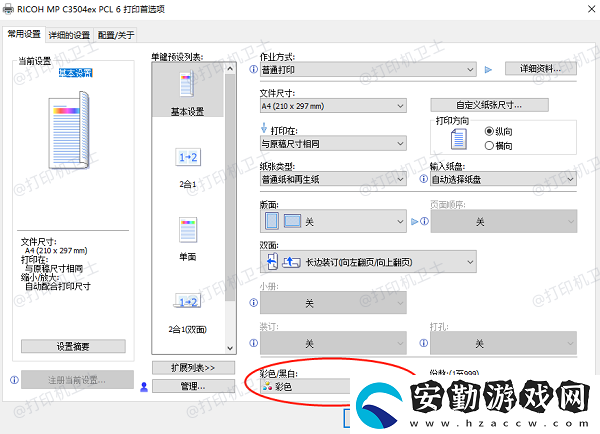The width and height of the screenshot is (600, 434).
Task: Click the long-edge flip icon in 双面
Action: coord(272,262)
